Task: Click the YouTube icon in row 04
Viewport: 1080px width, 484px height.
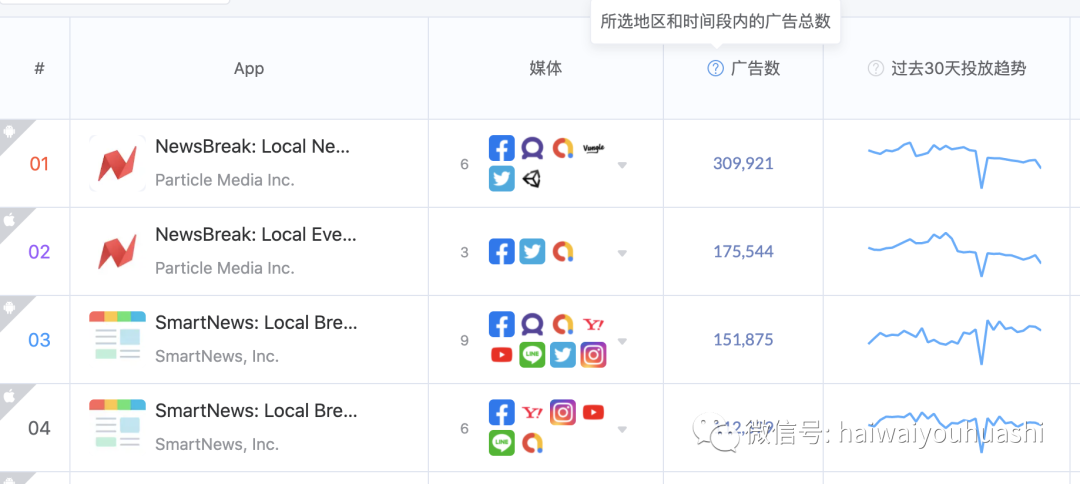Action: 593,412
